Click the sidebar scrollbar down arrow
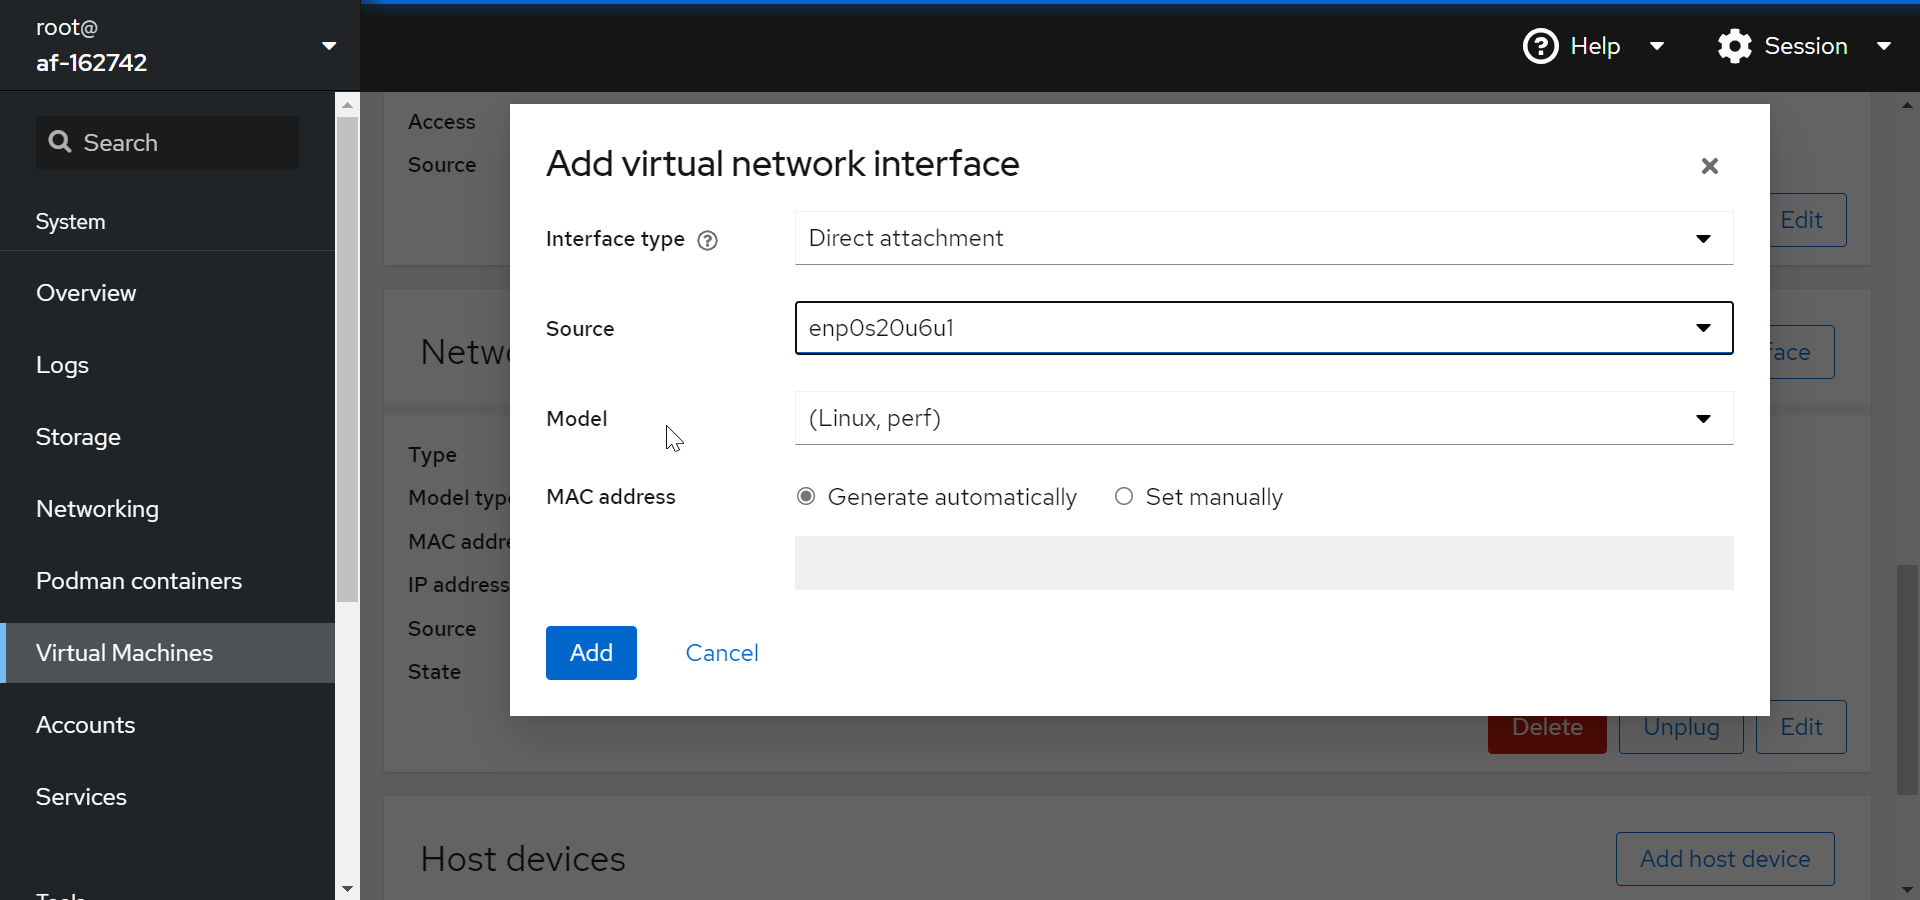Viewport: 1920px width, 900px height. pos(347,888)
